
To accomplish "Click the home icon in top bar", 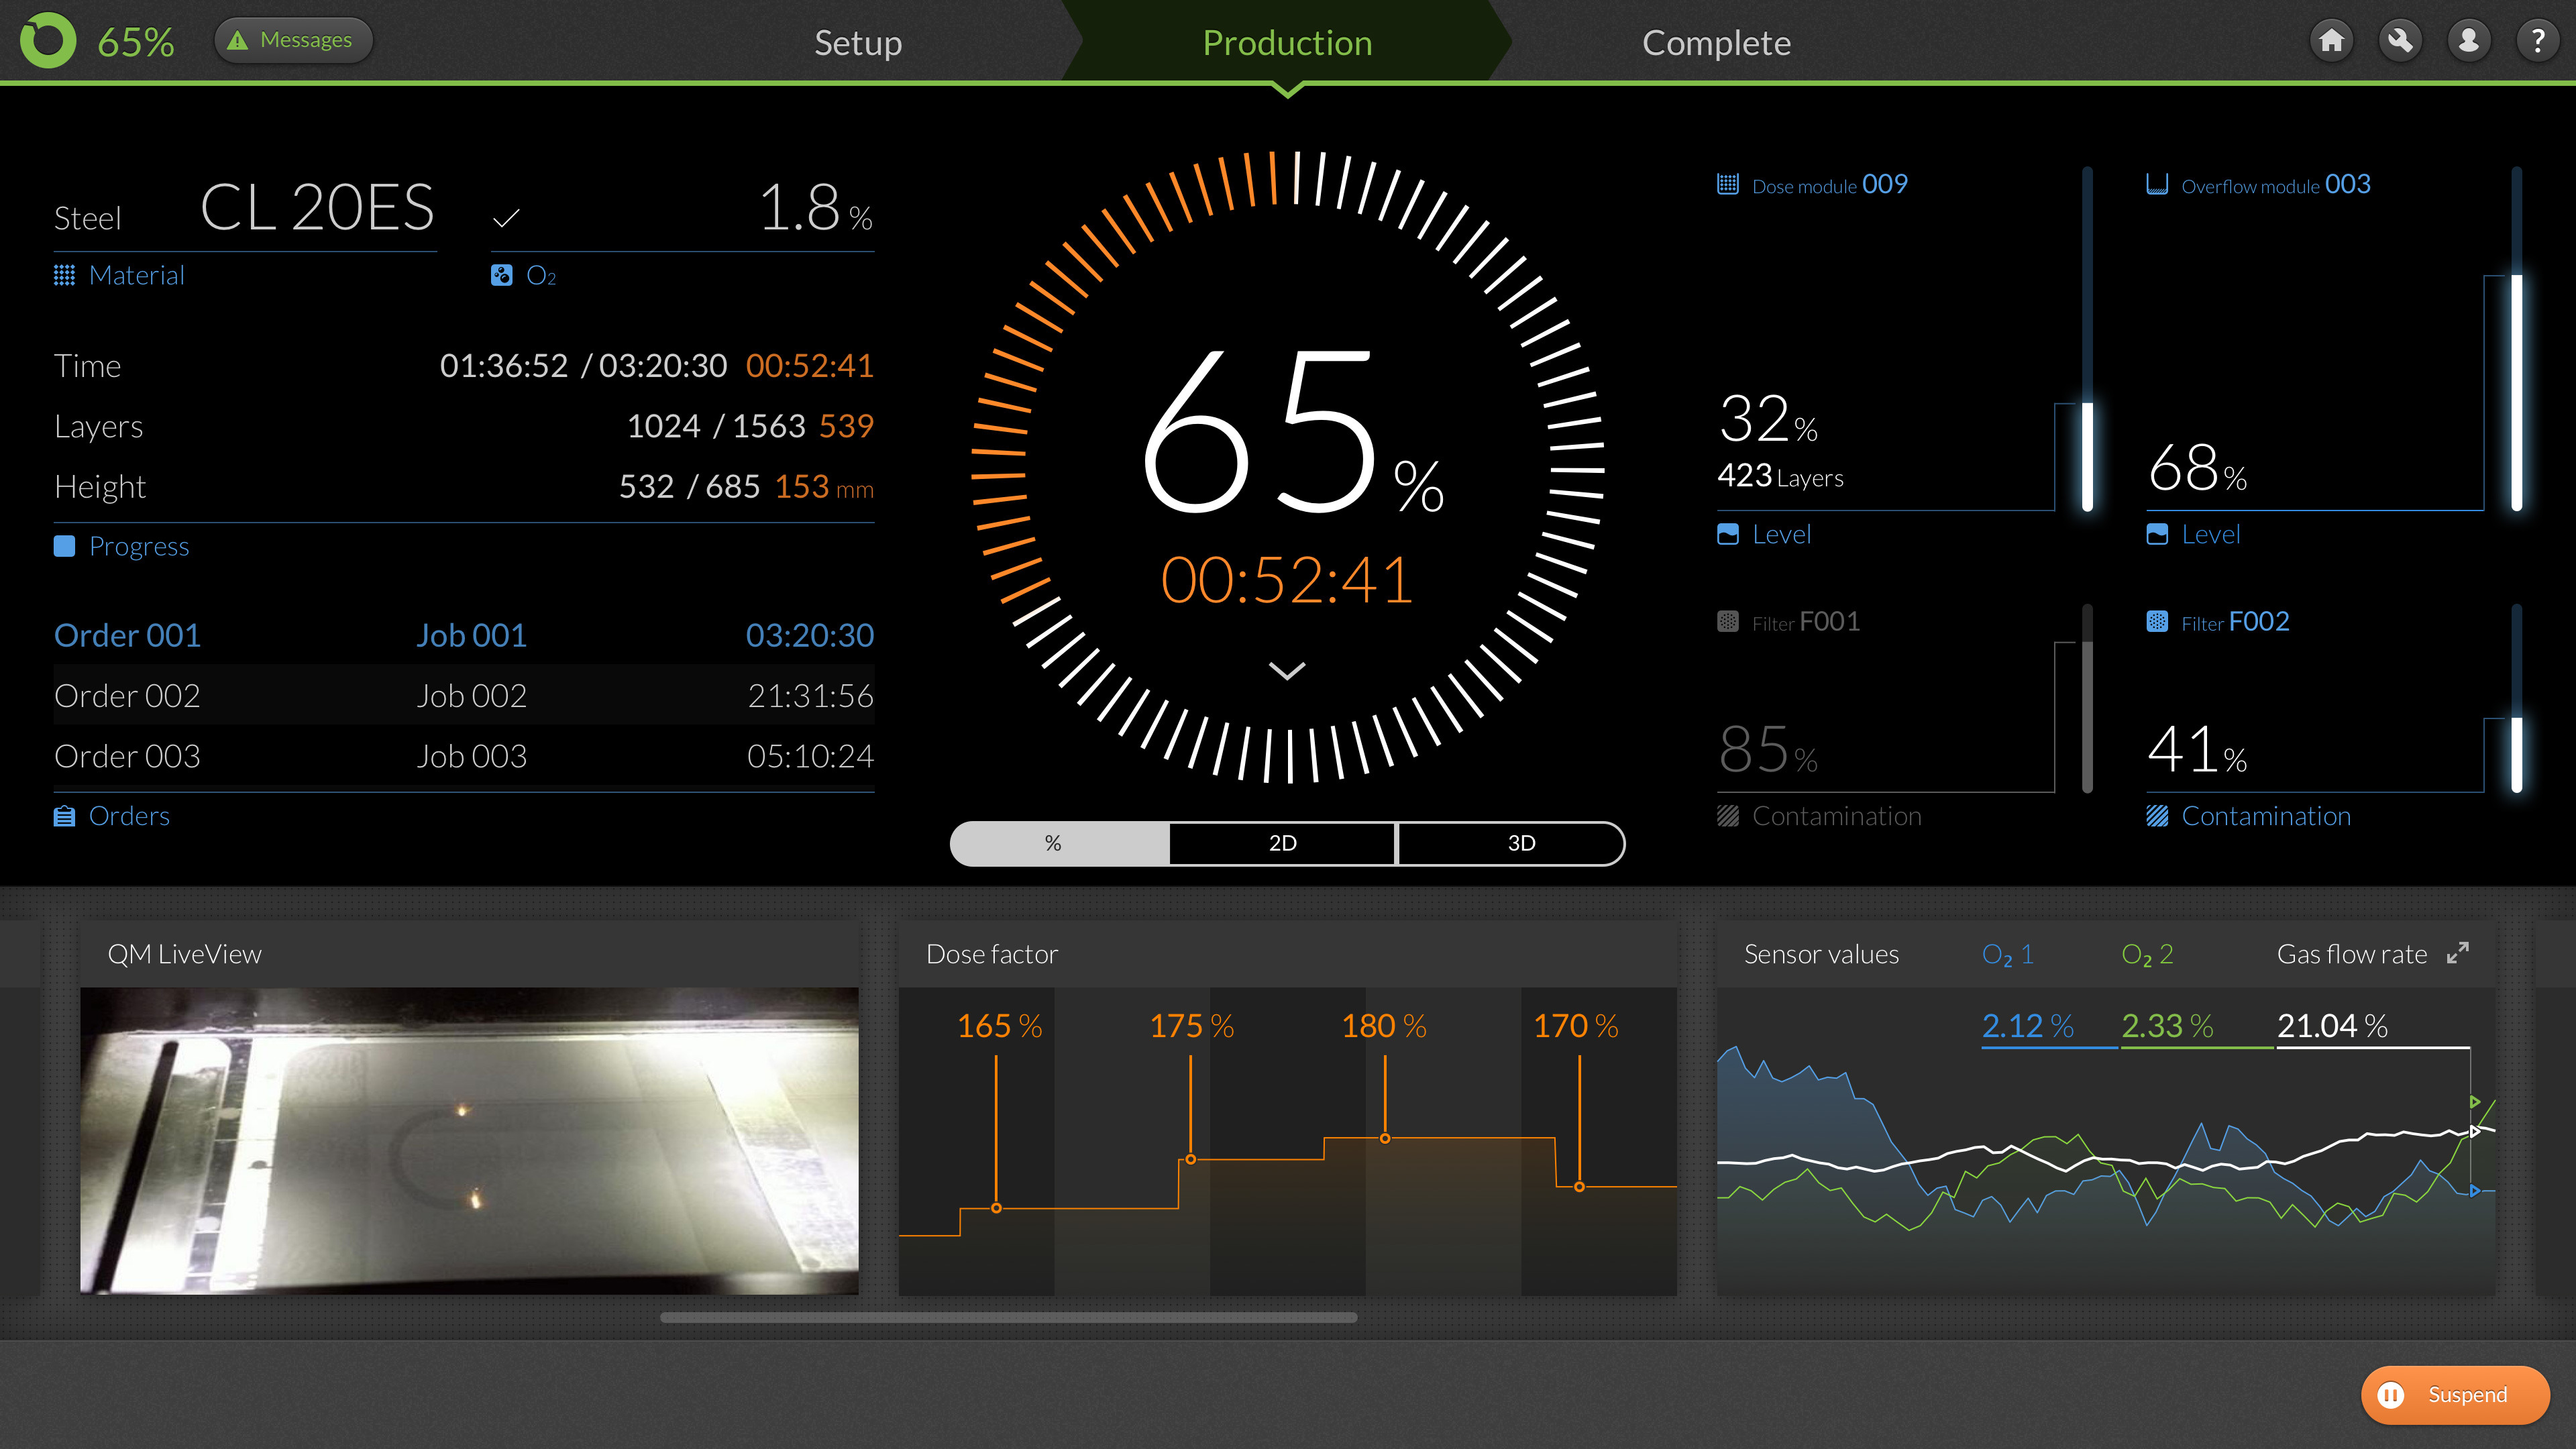I will pyautogui.click(x=2331, y=41).
